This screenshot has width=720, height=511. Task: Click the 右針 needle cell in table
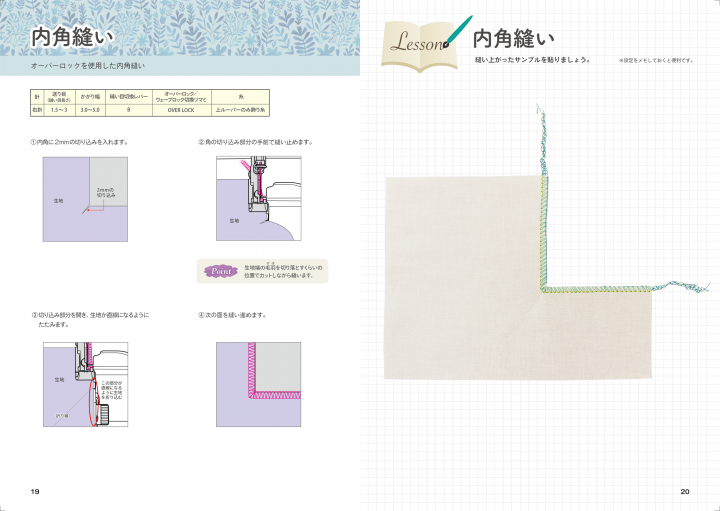point(38,110)
